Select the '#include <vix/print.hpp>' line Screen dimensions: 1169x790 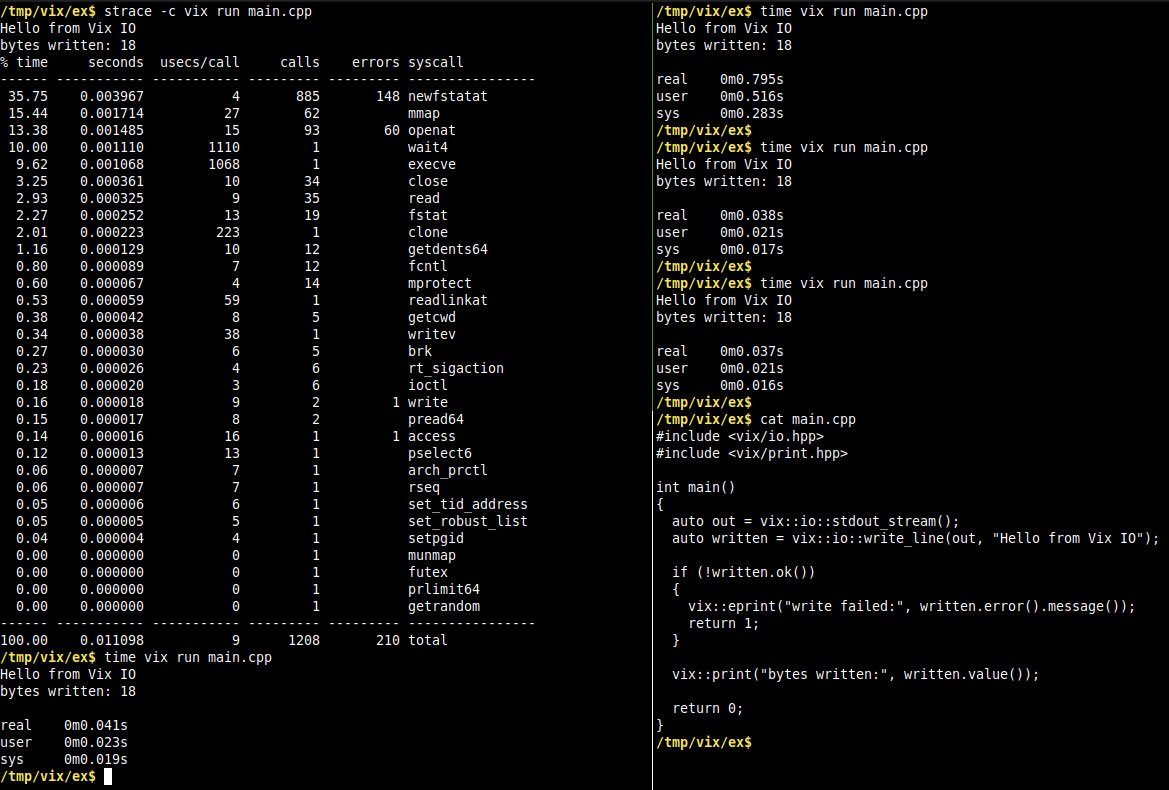(x=752, y=453)
